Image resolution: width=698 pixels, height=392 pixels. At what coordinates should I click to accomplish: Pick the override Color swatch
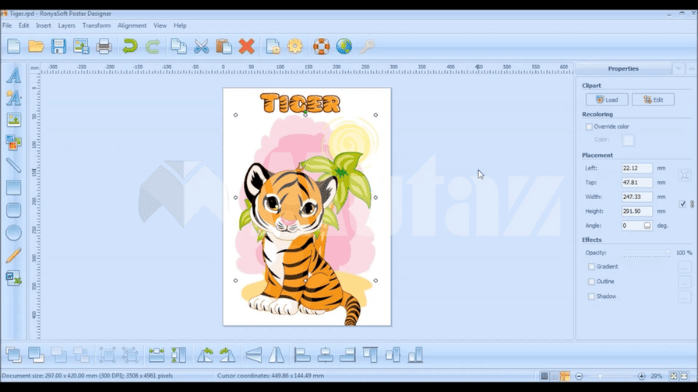(x=628, y=140)
